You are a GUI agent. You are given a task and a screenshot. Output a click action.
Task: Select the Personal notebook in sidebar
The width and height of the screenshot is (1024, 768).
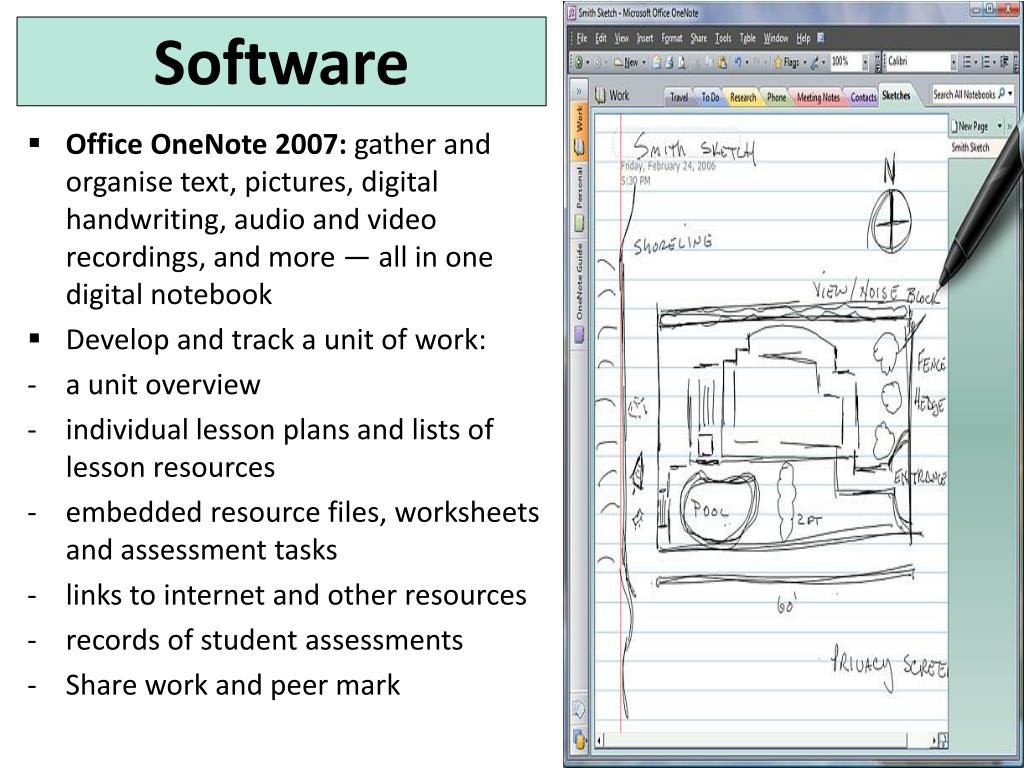coord(579,199)
